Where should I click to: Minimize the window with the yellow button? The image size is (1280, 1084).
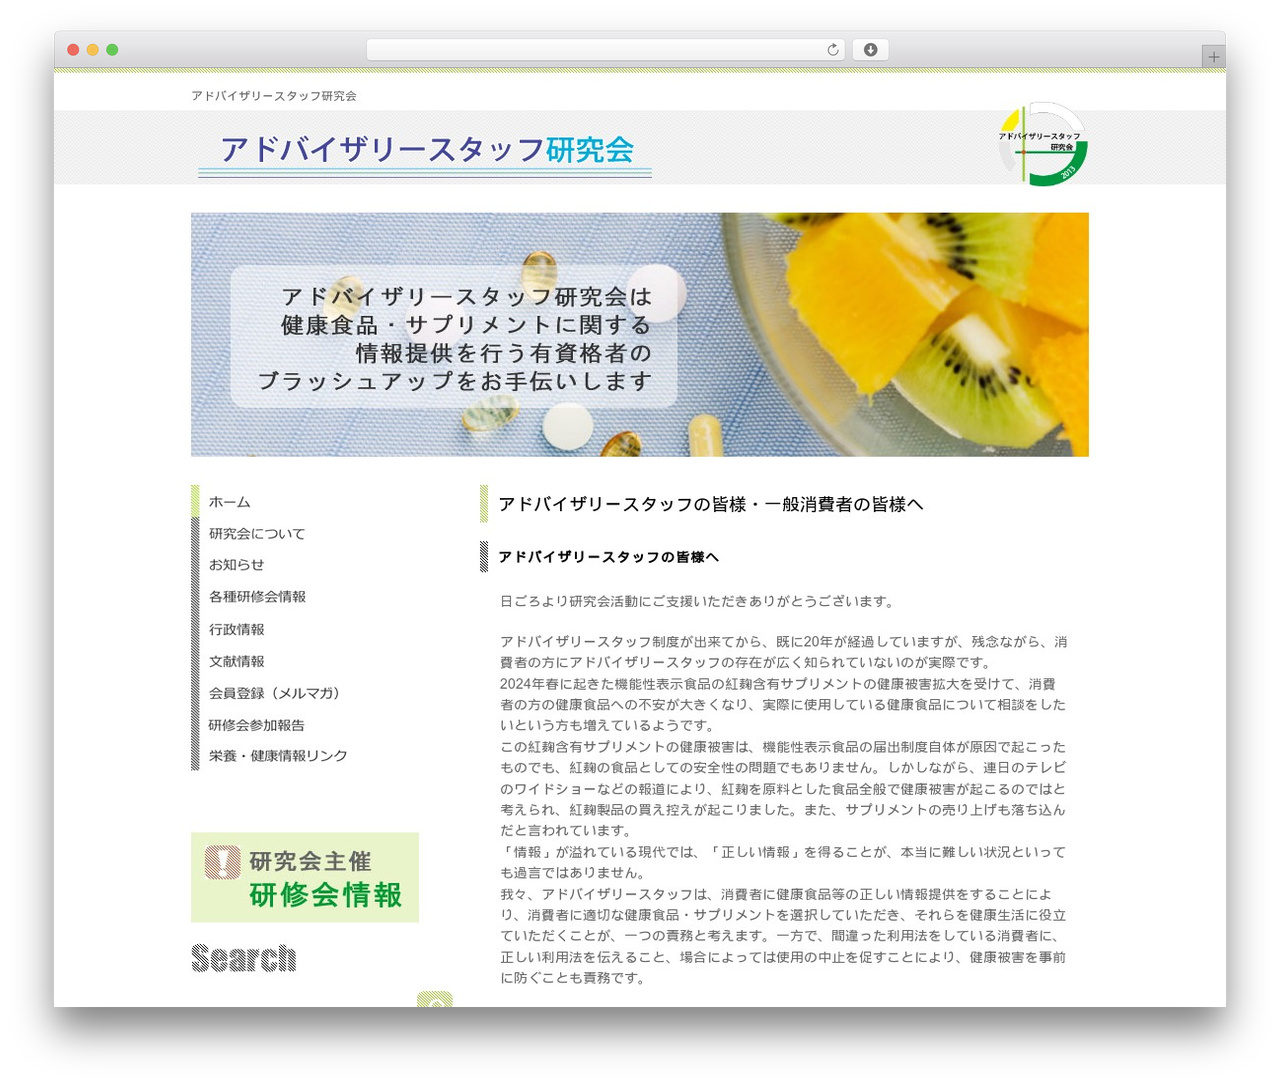point(93,50)
